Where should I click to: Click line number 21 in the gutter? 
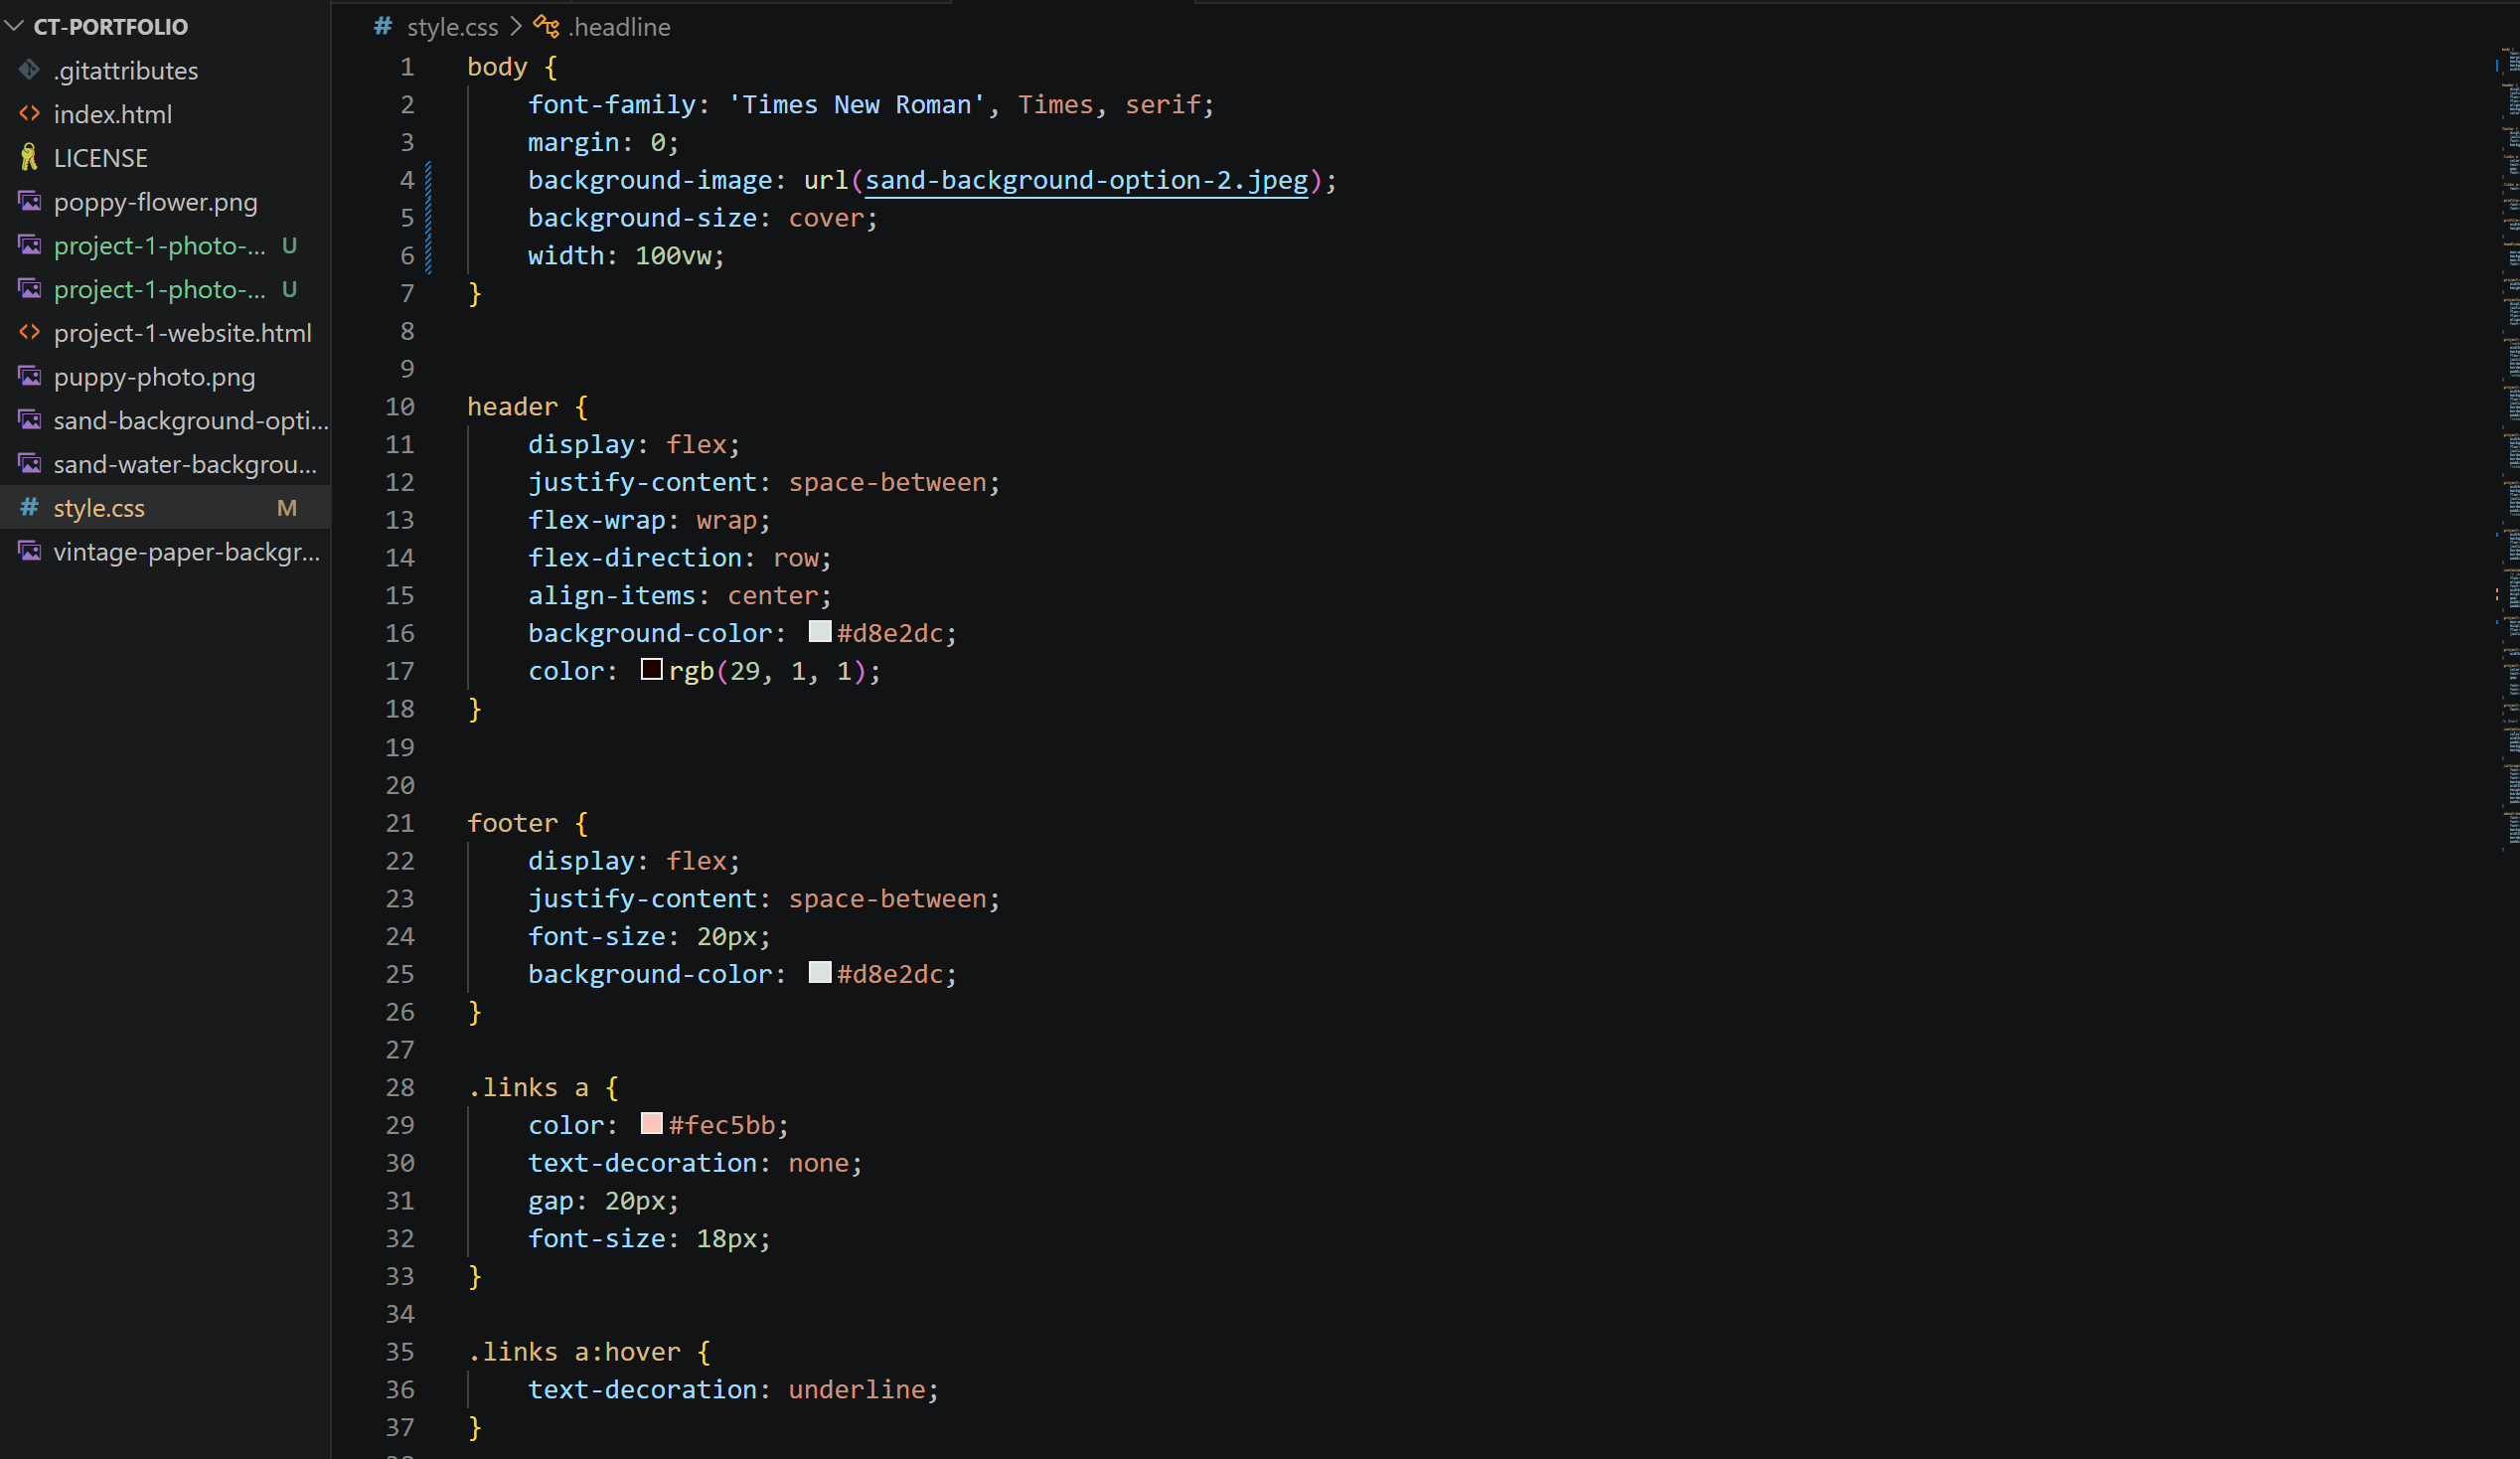400,823
